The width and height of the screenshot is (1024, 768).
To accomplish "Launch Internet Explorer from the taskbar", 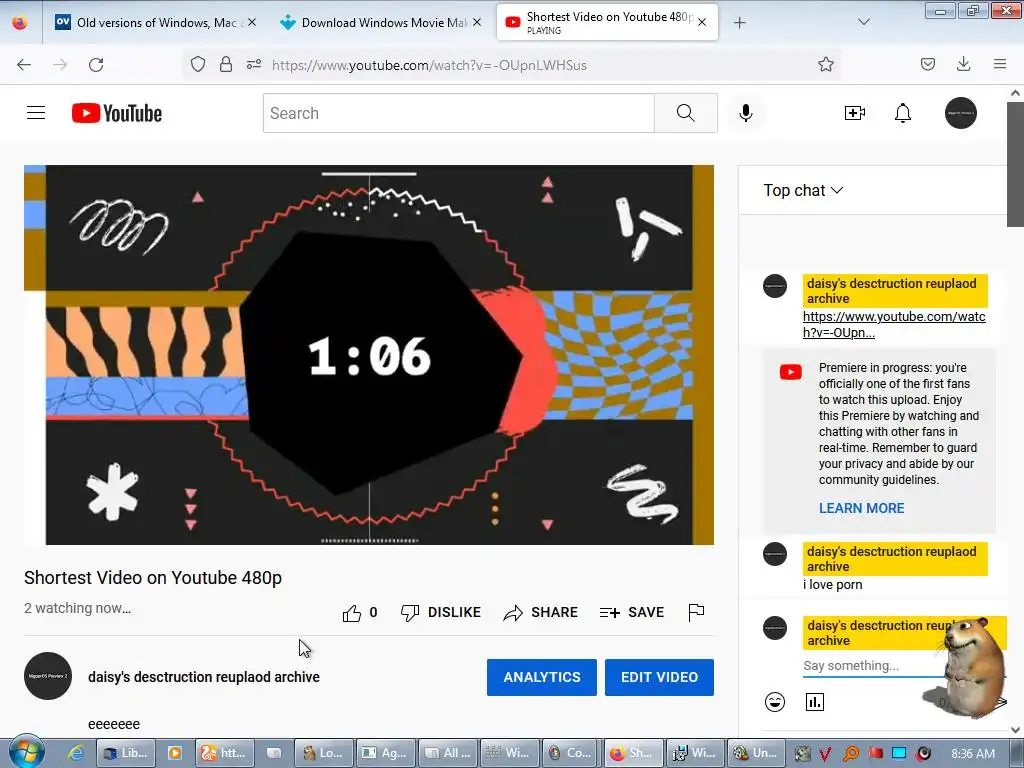I will tap(76, 753).
